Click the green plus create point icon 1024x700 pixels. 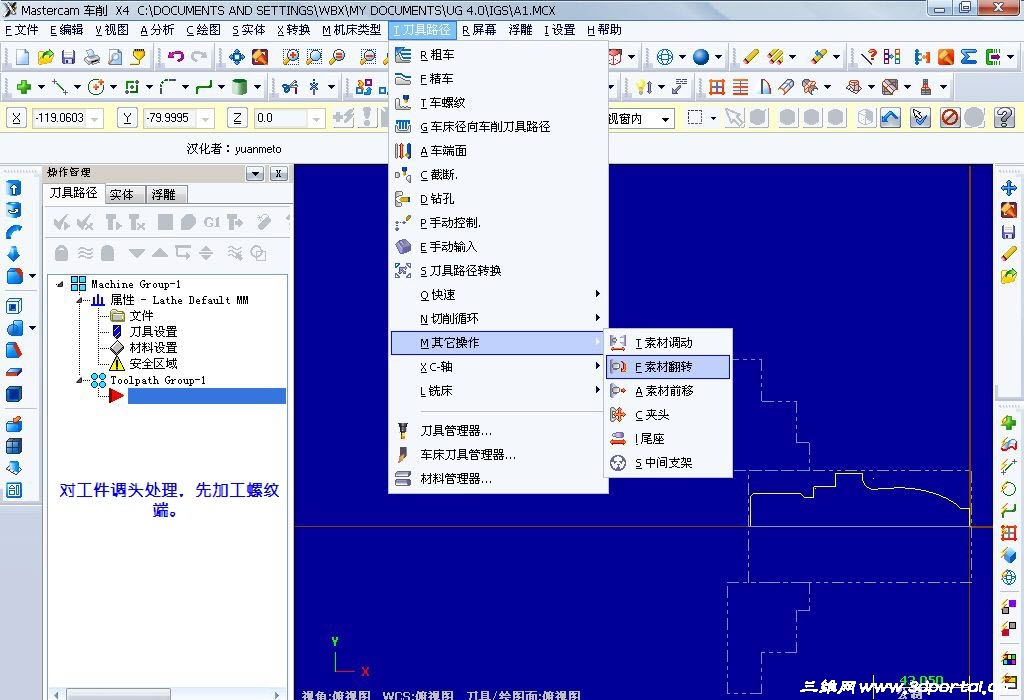pyautogui.click(x=24, y=86)
